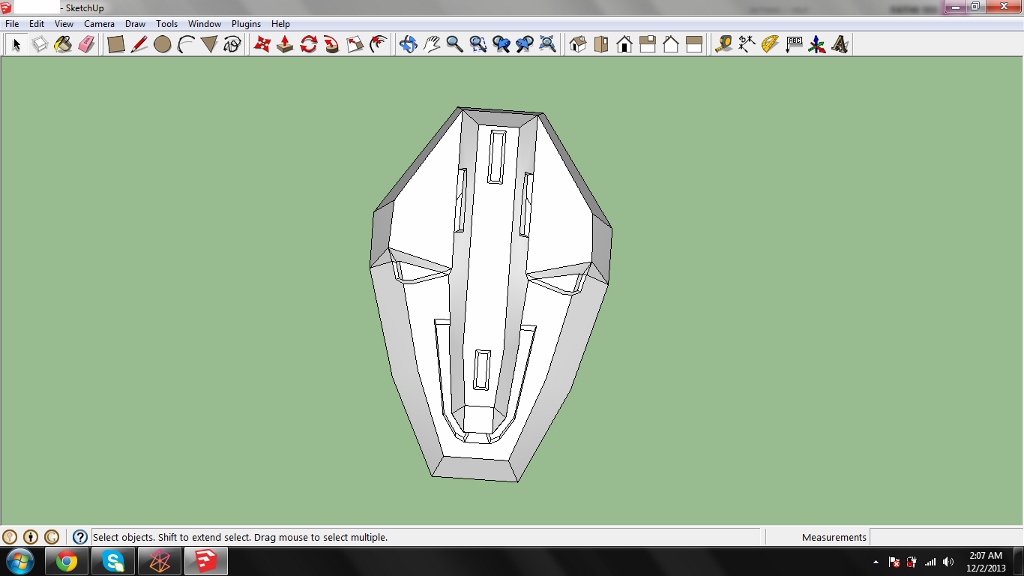This screenshot has width=1024, height=576.
Task: Select the Eraser tool
Action: click(x=85, y=44)
